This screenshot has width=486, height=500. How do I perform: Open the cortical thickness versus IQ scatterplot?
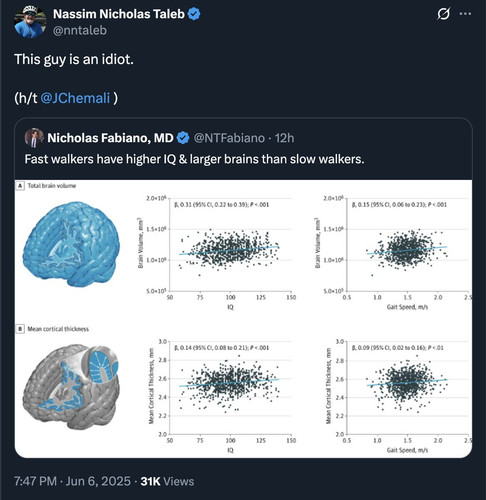click(x=220, y=396)
